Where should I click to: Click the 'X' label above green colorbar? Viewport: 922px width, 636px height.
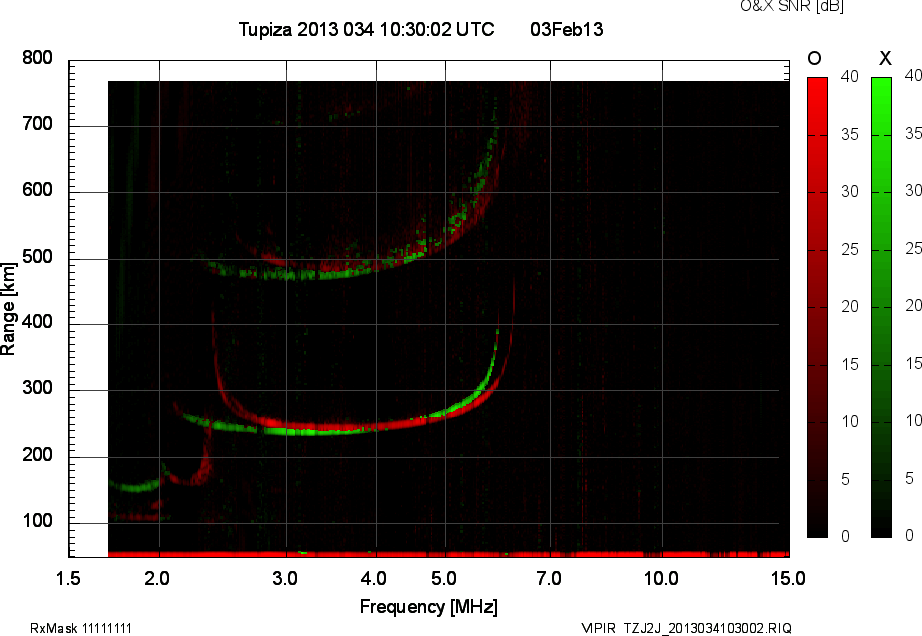(x=883, y=58)
